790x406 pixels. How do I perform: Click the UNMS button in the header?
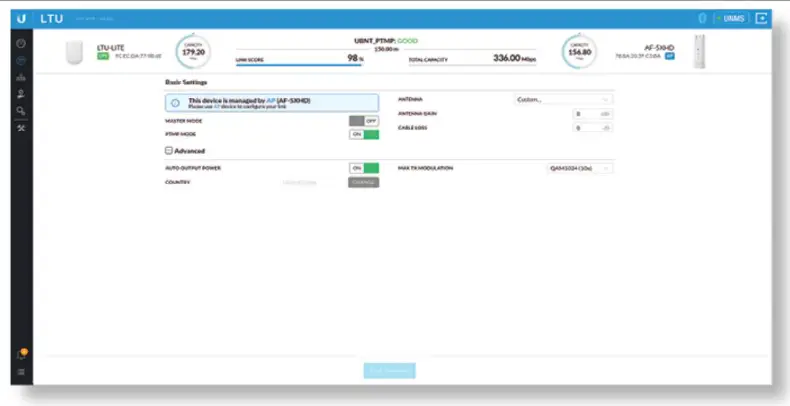731,19
